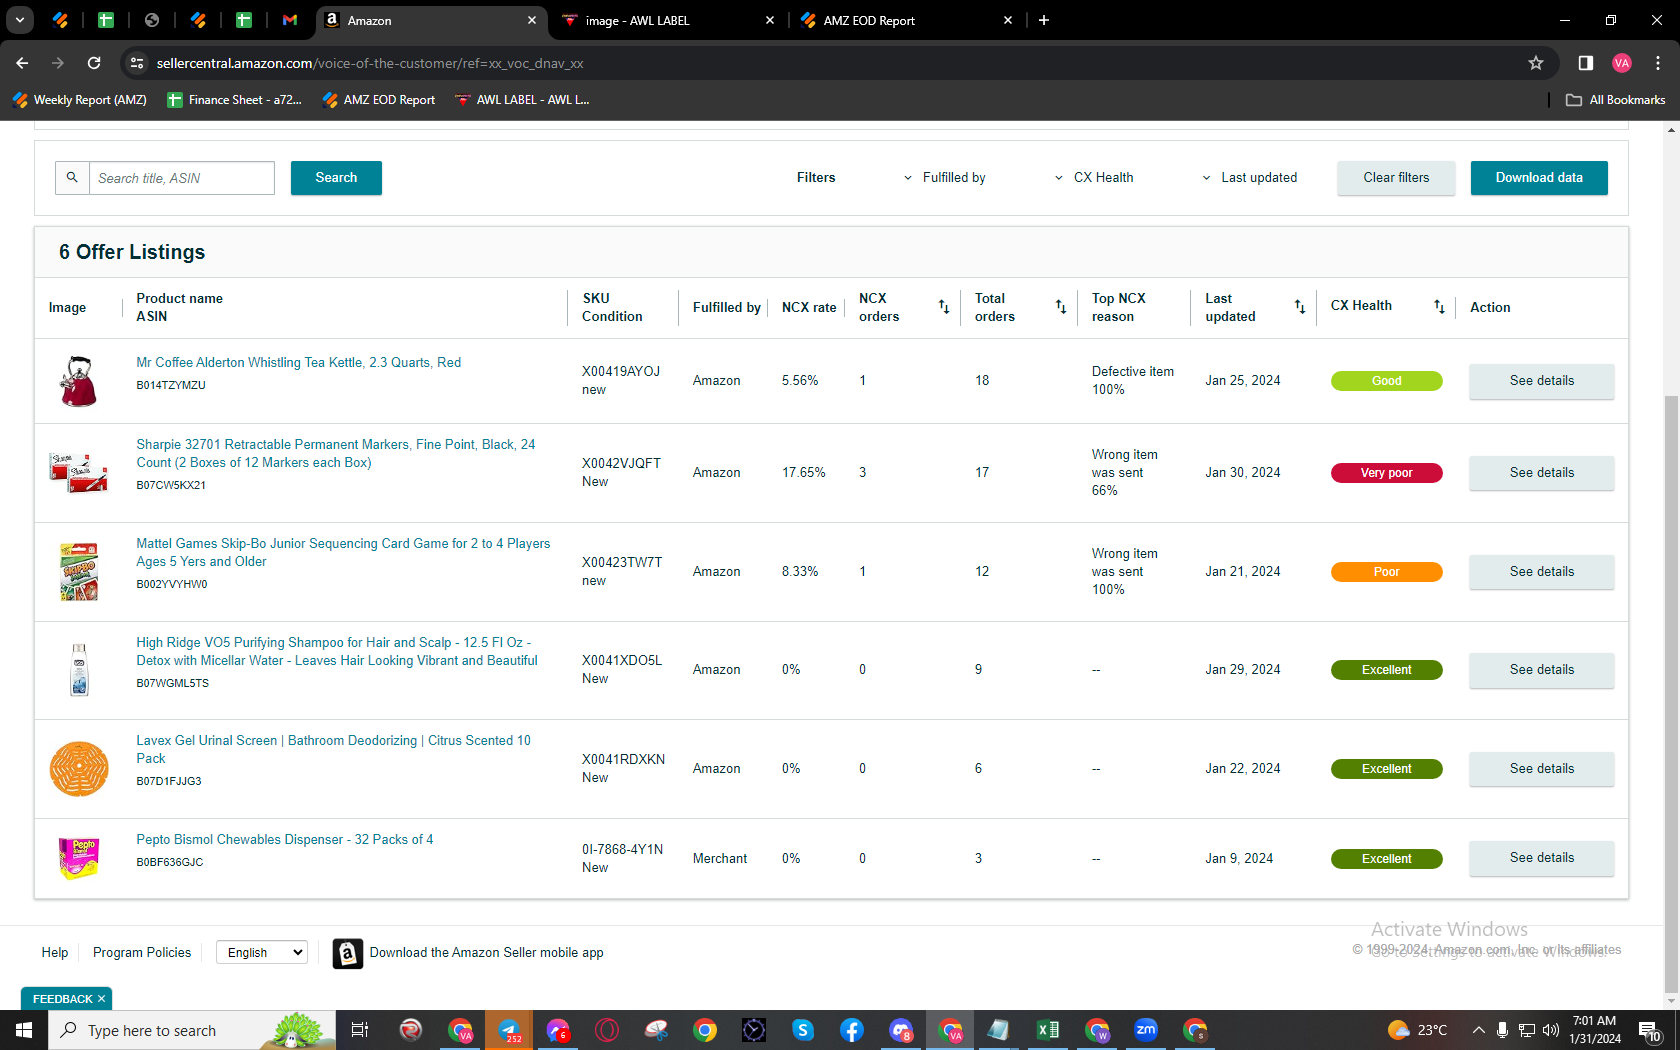The width and height of the screenshot is (1680, 1050).
Task: Open the Lavex Gel Urinal Screen link
Action: pos(334,750)
